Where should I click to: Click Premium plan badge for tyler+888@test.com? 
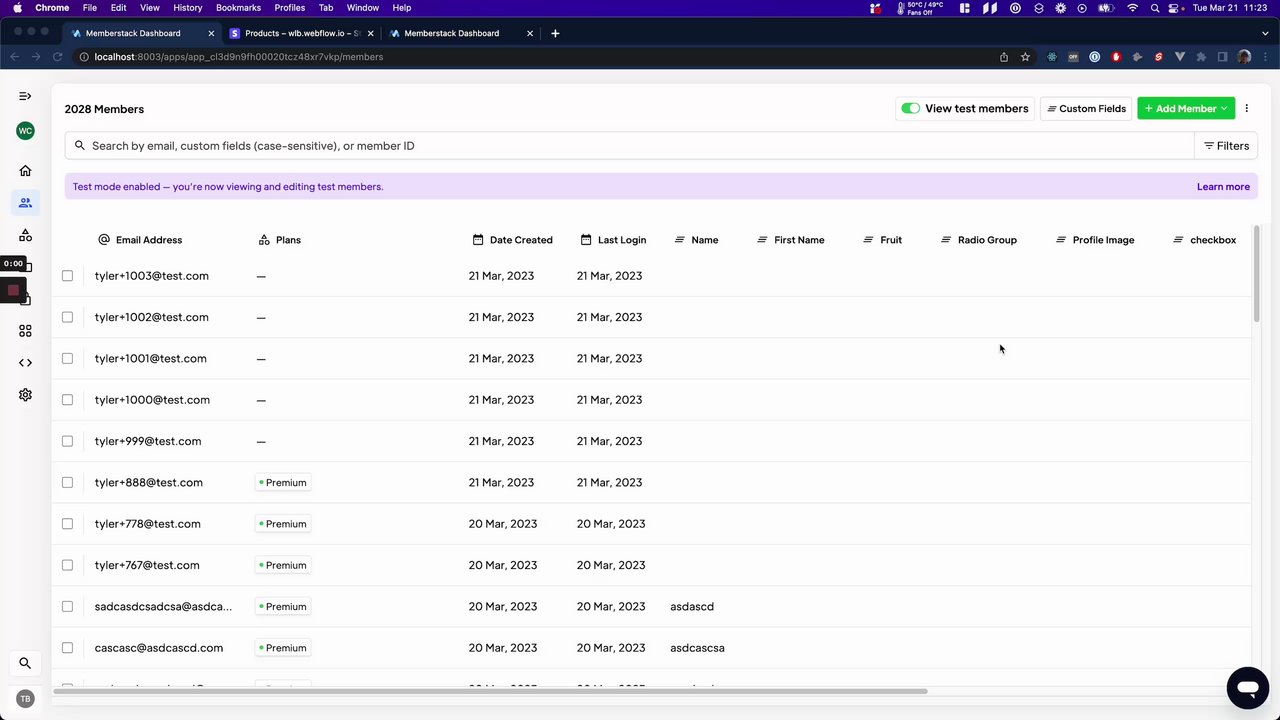coord(283,483)
